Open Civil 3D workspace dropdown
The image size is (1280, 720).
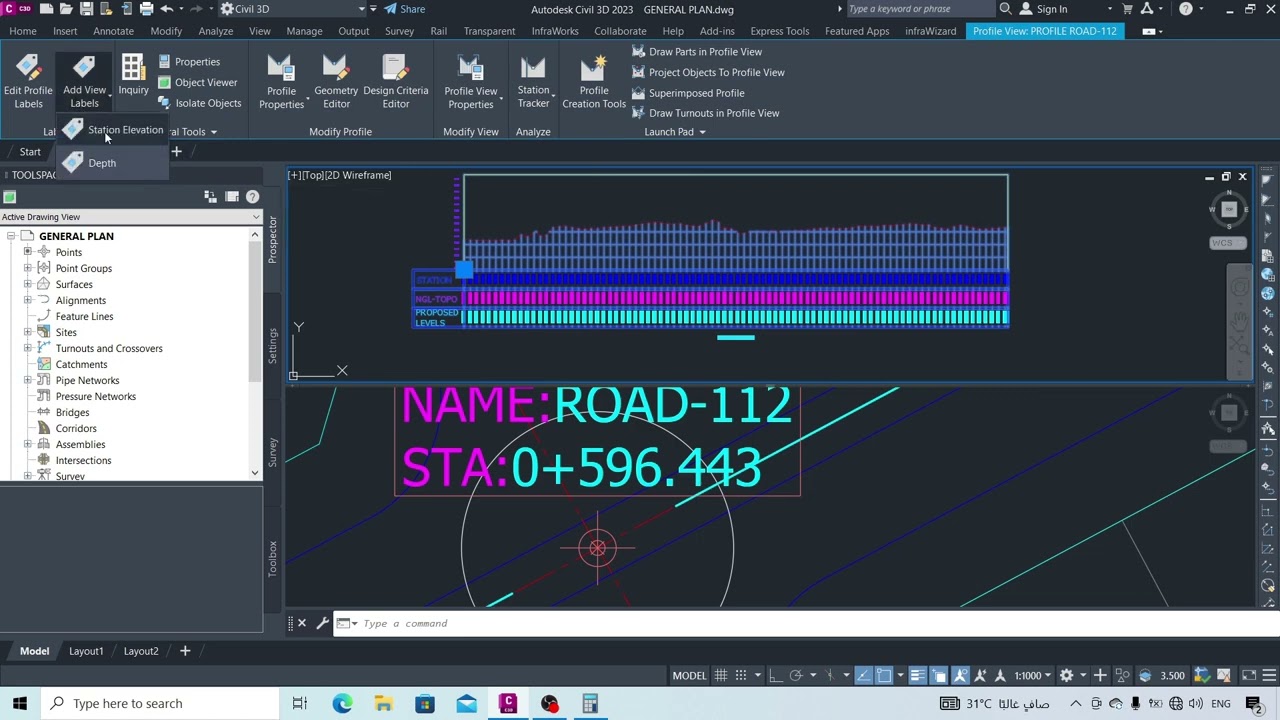click(294, 9)
